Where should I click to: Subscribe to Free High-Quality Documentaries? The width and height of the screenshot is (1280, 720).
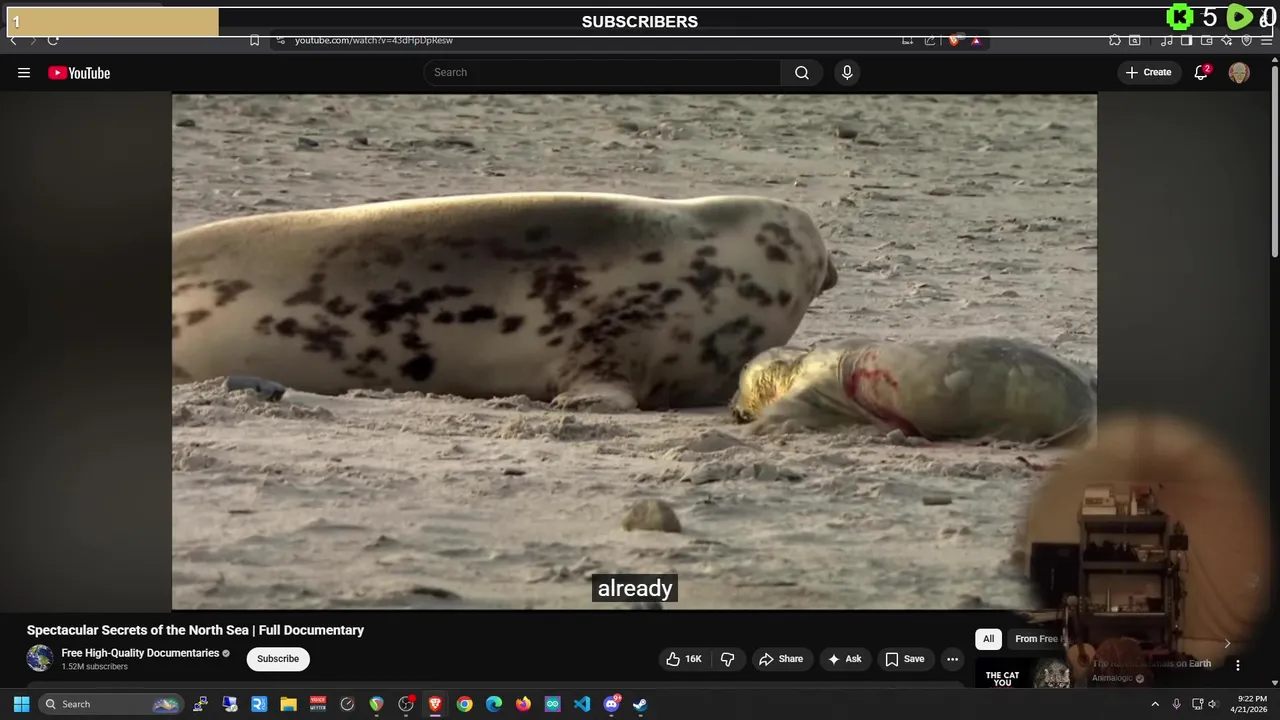point(278,659)
